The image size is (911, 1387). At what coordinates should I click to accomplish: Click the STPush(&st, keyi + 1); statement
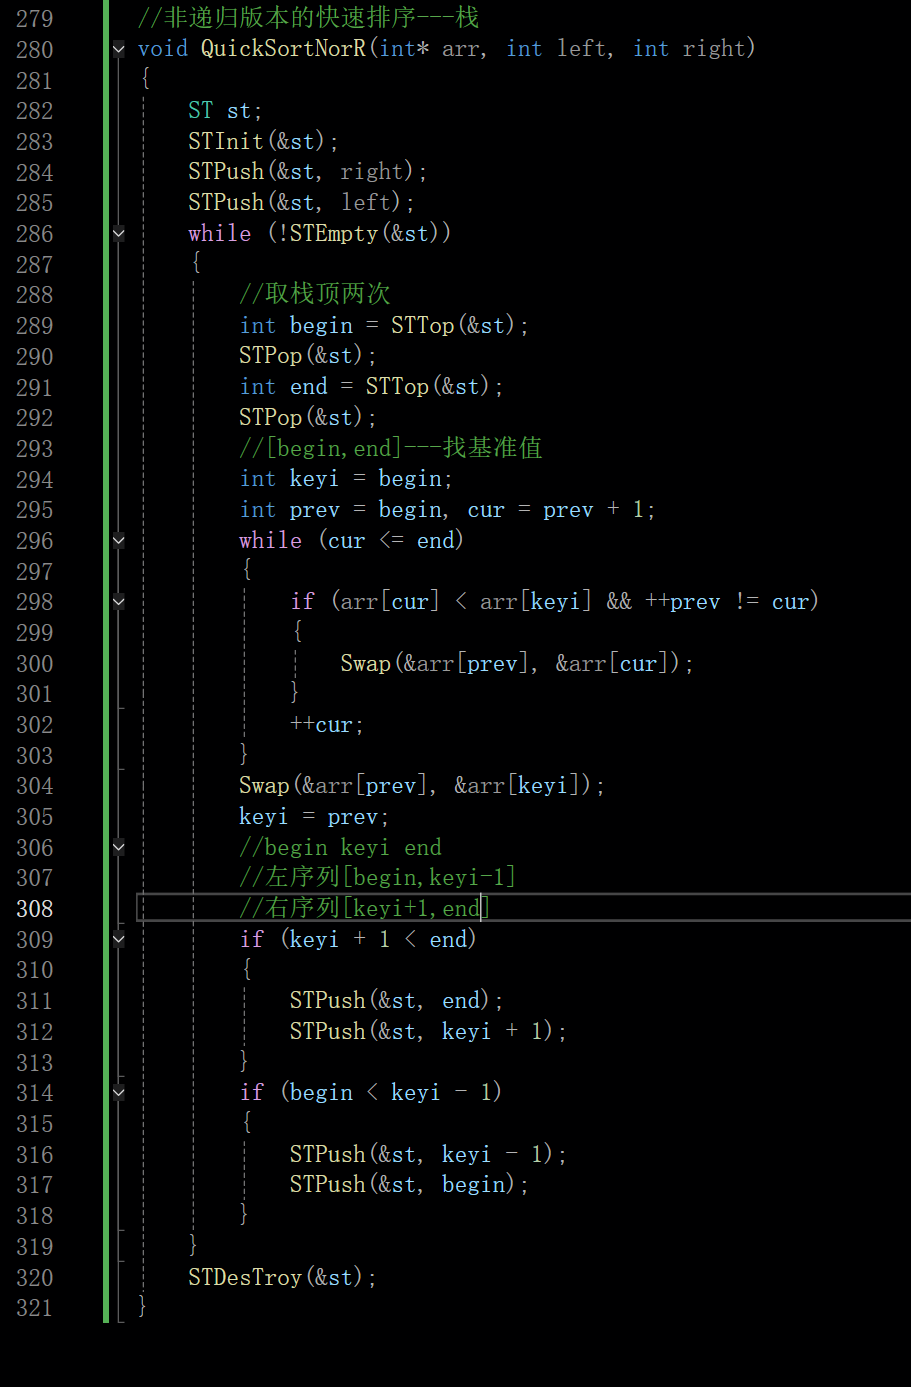tap(429, 1032)
